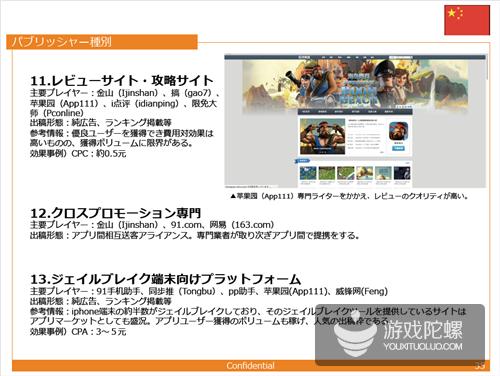Open the first gallery thumbnail with ocean map
This screenshot has height=376, width=500.
pyautogui.click(x=308, y=173)
